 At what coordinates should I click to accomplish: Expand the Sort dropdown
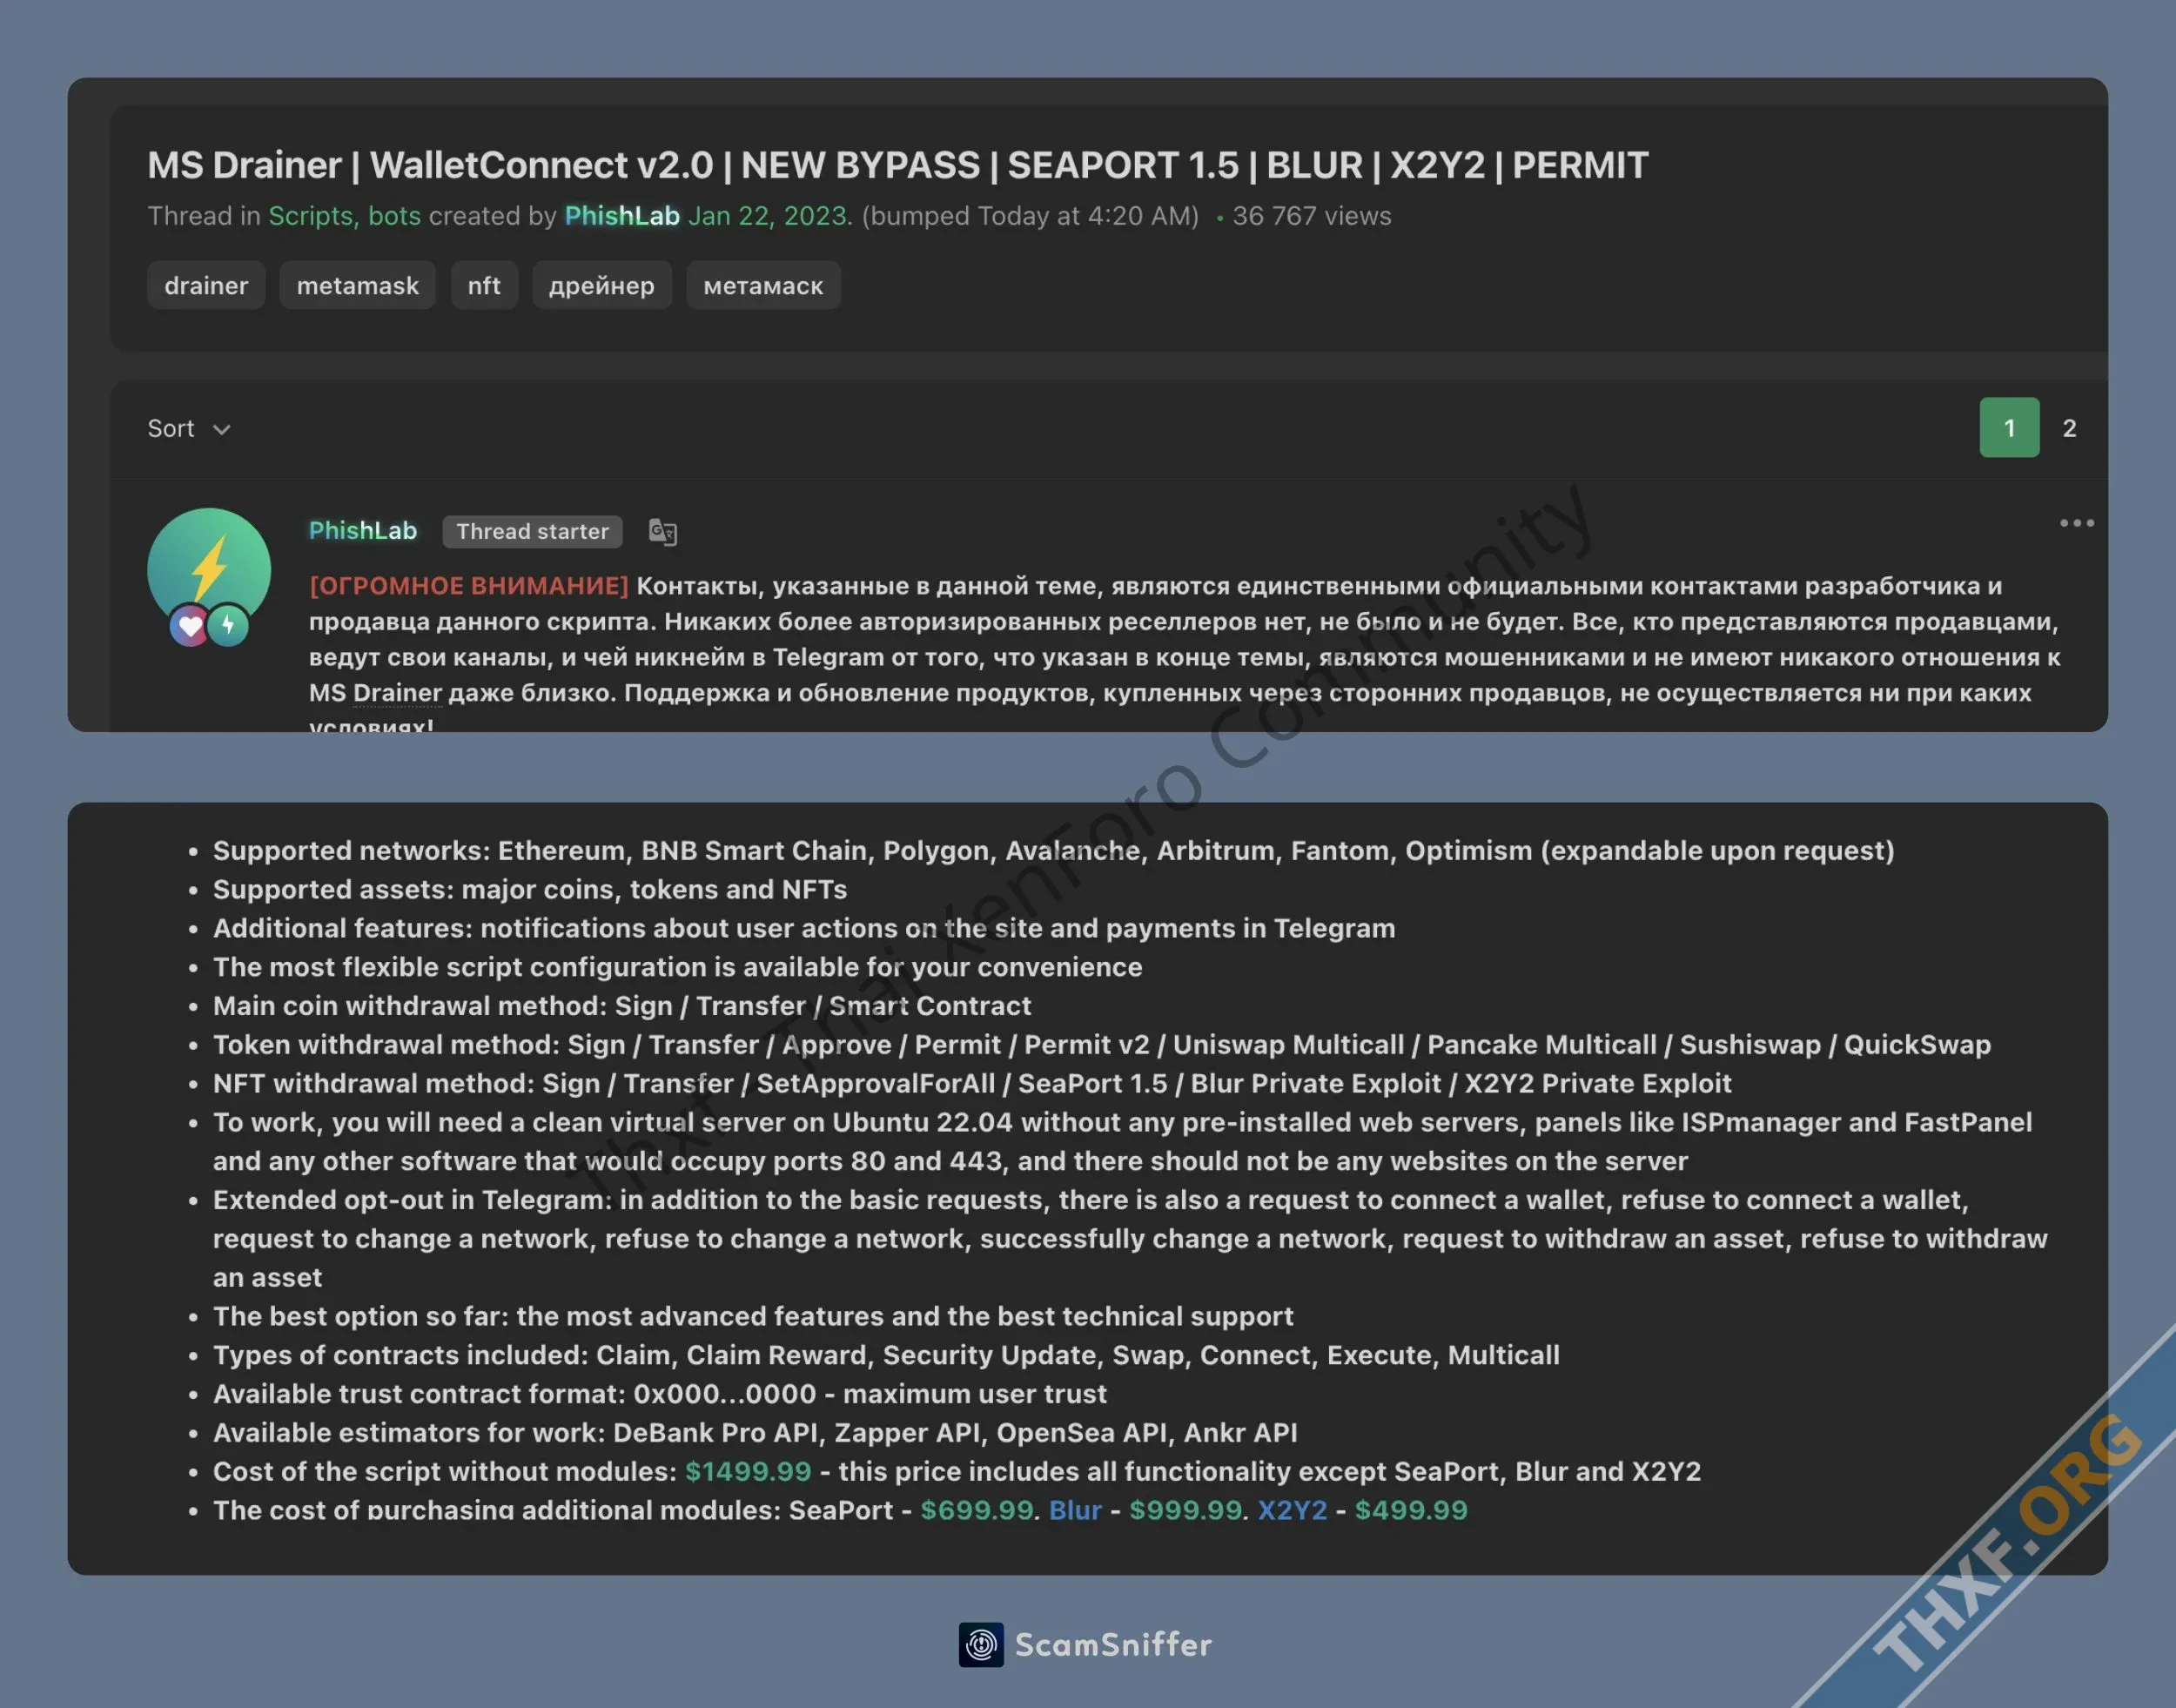click(x=189, y=428)
